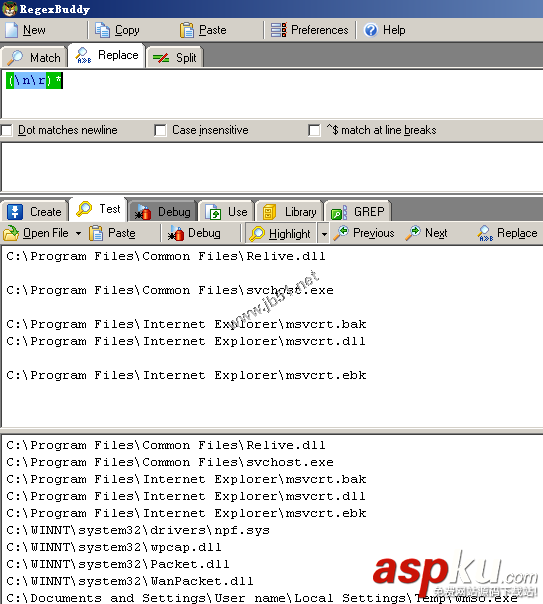Click msvcrt.ebk line in test input
The height and width of the screenshot is (604, 543).
[186, 375]
